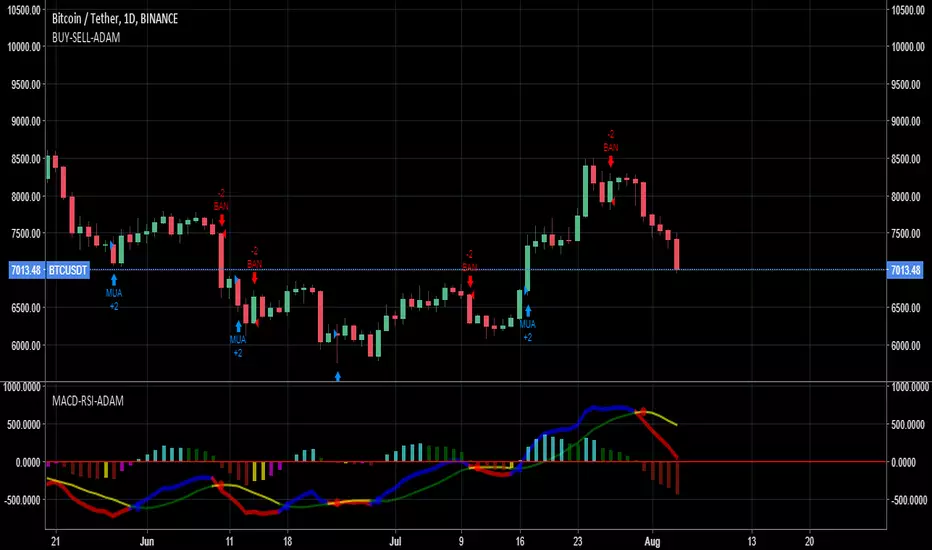Click the Jun date label on time axis
The image size is (932, 550).
[x=147, y=542]
